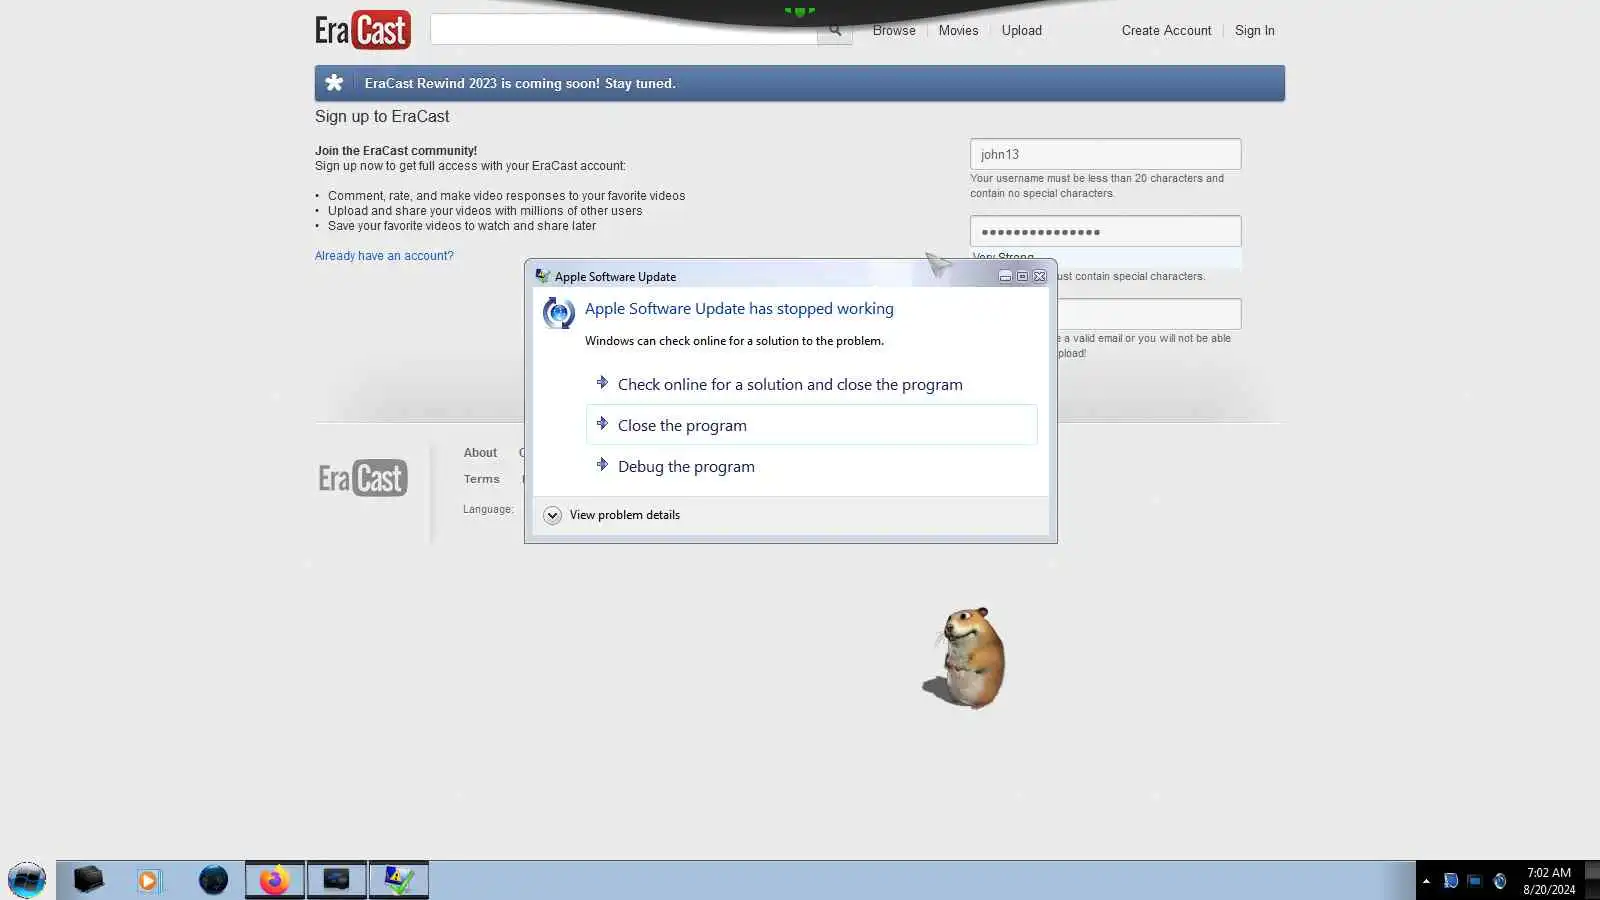This screenshot has height=900, width=1600.
Task: Maximize the Apple Software Update dialog
Action: [1022, 276]
